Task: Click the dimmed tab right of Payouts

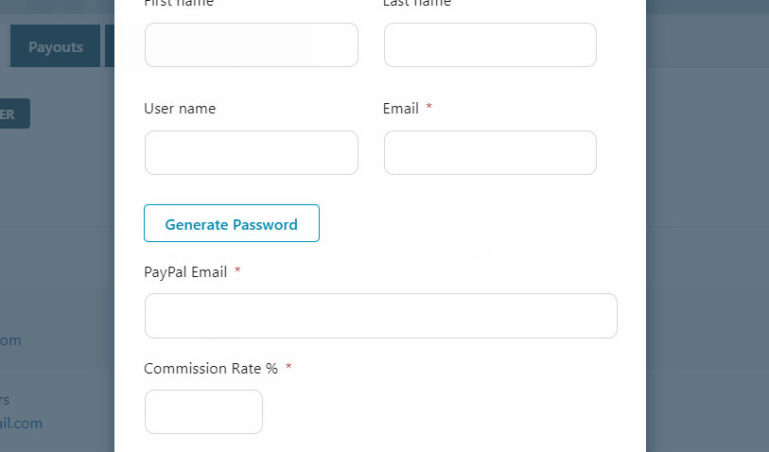Action: [109, 47]
